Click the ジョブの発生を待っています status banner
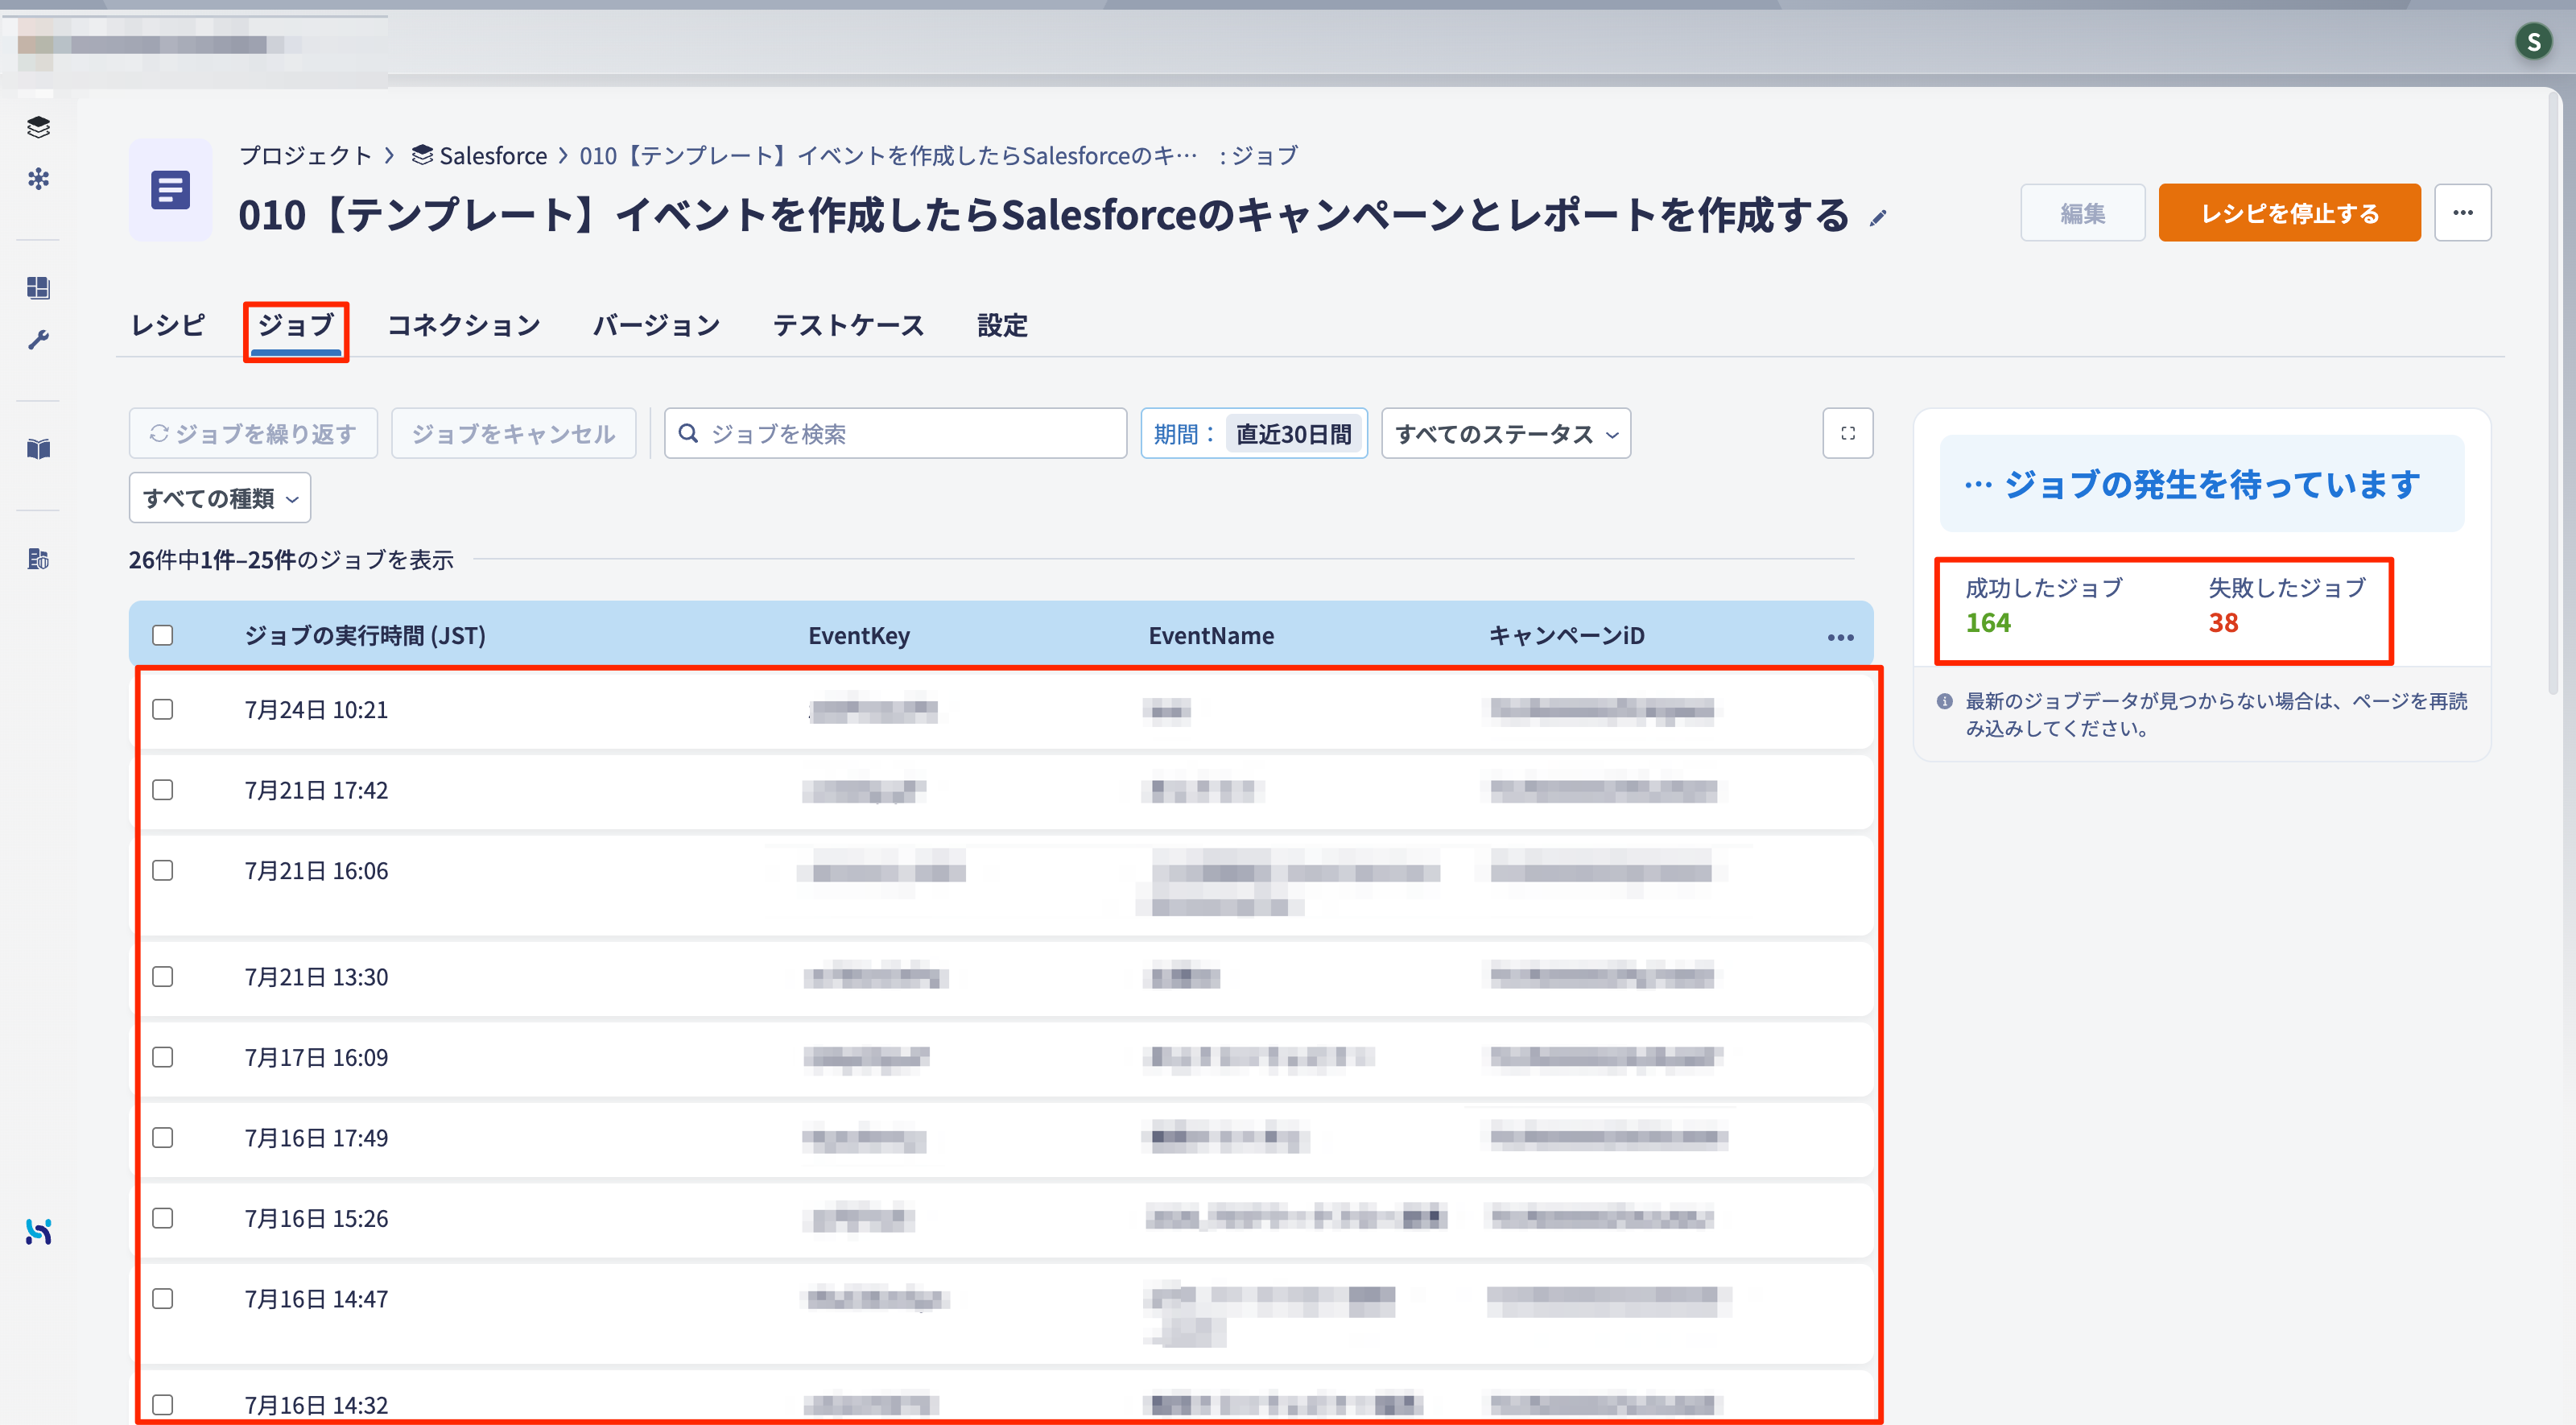This screenshot has width=2576, height=1425. 2201,484
